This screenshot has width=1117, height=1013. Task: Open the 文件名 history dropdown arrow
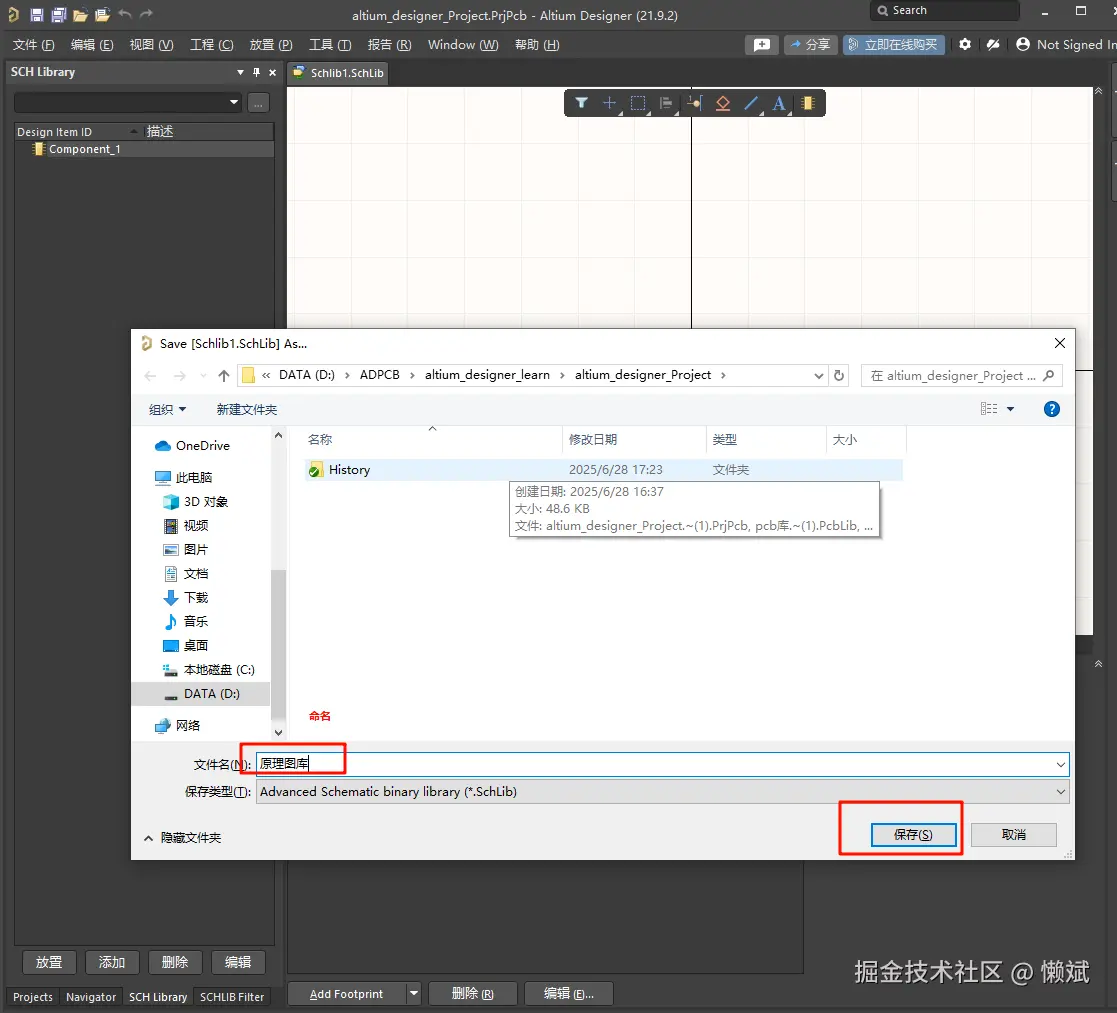1061,764
